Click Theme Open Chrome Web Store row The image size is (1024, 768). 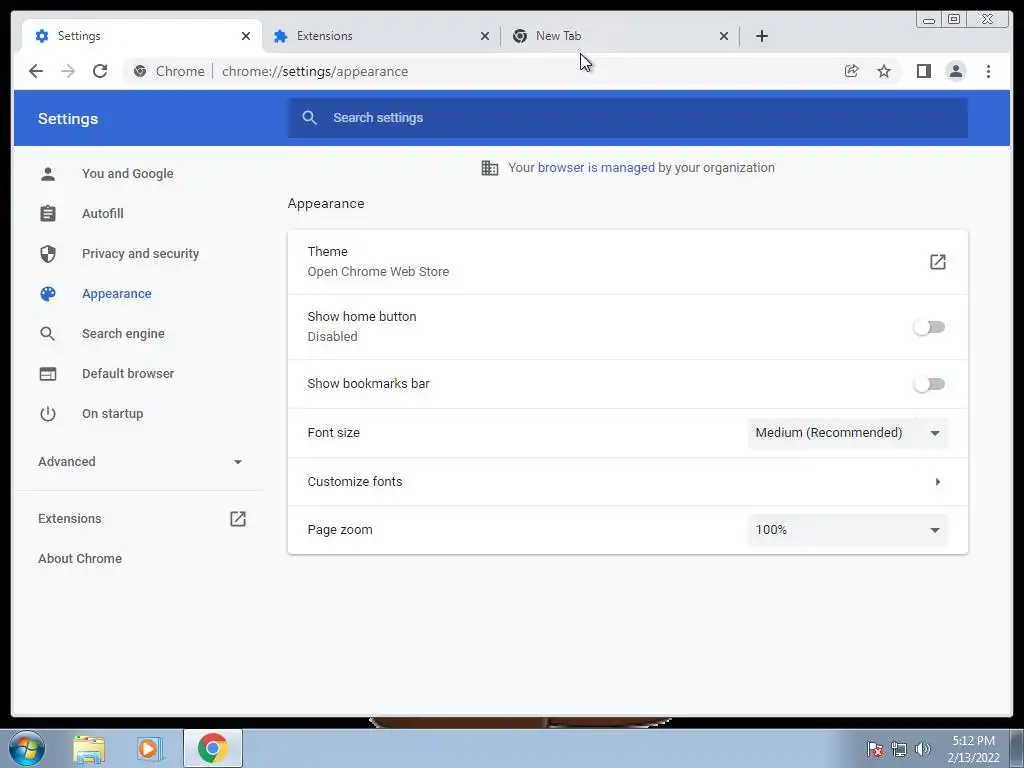coord(628,262)
